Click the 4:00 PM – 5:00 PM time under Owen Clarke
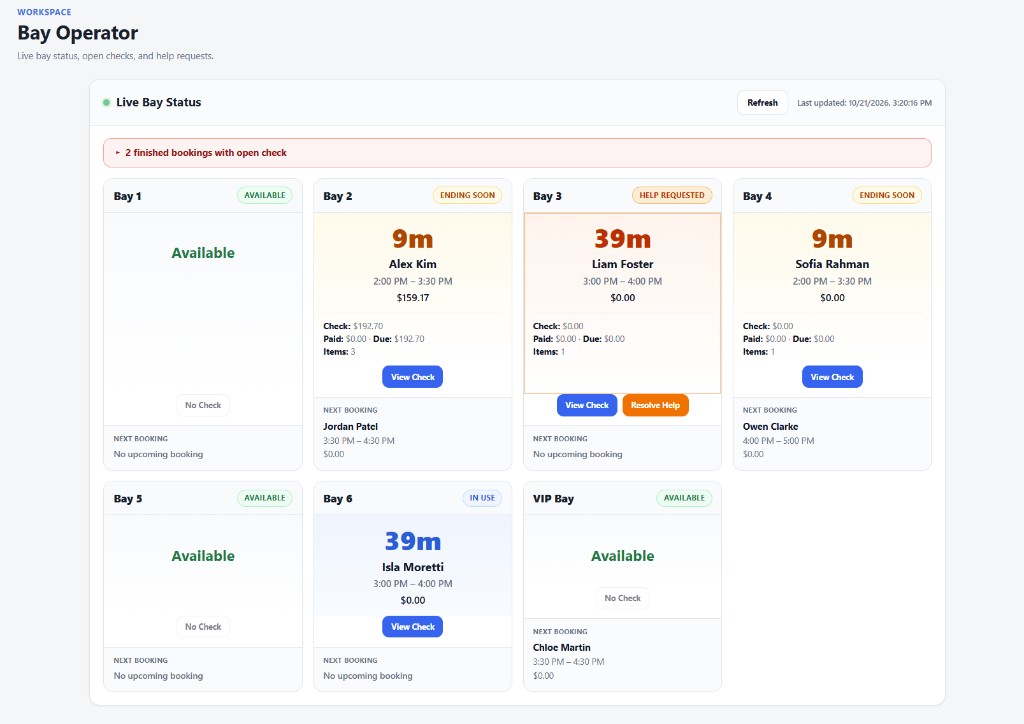 coord(778,441)
